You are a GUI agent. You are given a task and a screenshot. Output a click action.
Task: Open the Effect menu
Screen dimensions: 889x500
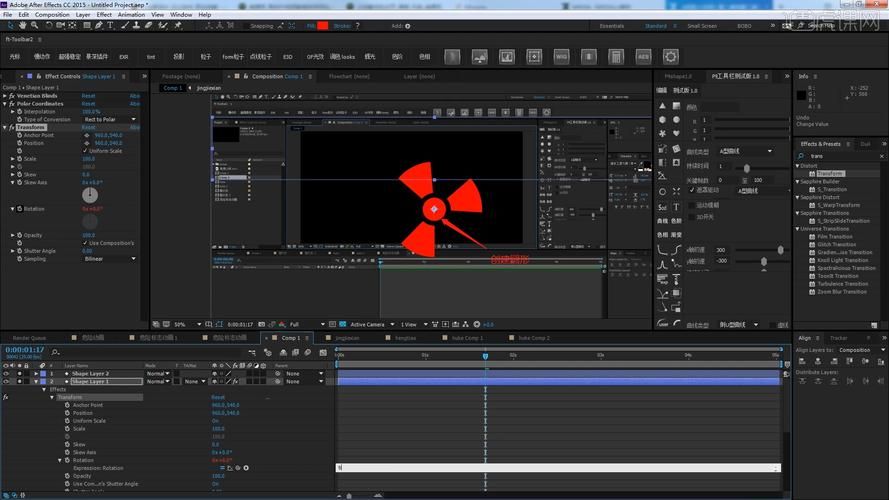click(x=104, y=15)
